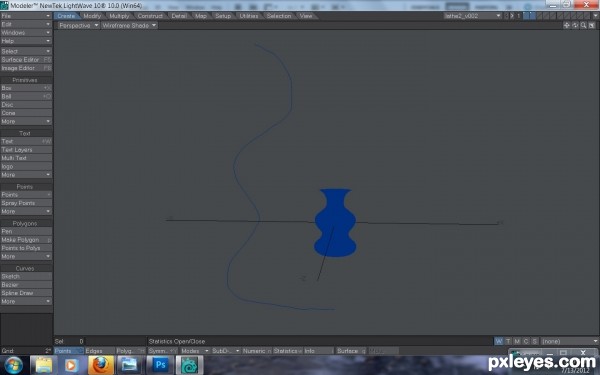Open the SubD-Type dropdown
Screen dimensions: 600x375
click(x=225, y=351)
